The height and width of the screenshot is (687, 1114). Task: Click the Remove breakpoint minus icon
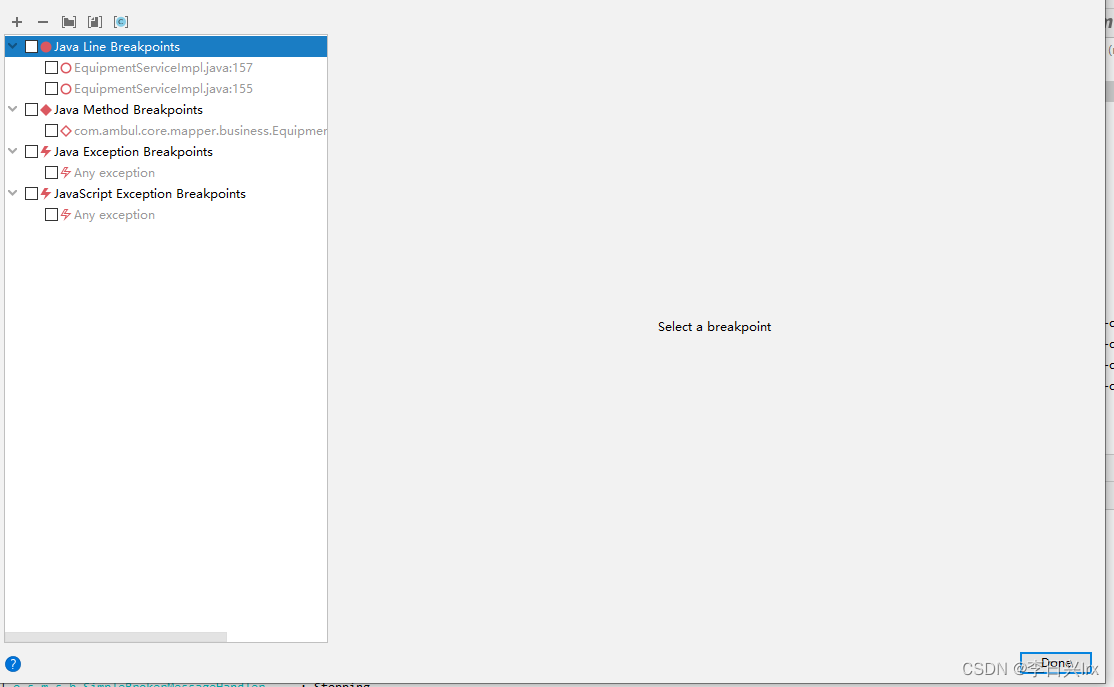point(43,22)
